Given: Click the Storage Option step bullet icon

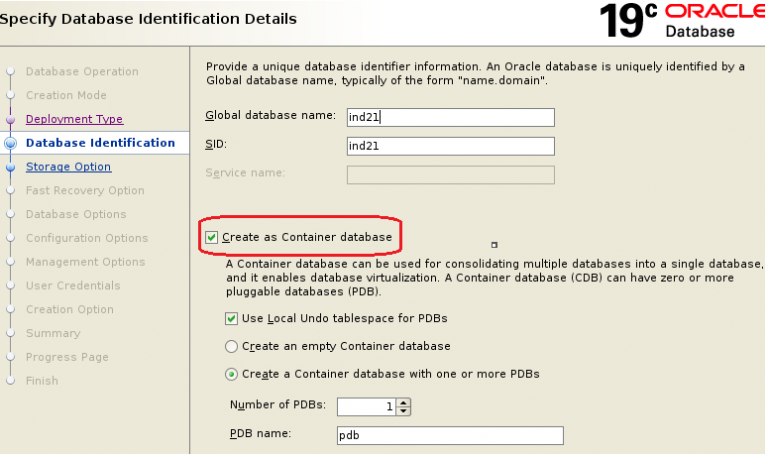Looking at the screenshot, I should 11,167.
